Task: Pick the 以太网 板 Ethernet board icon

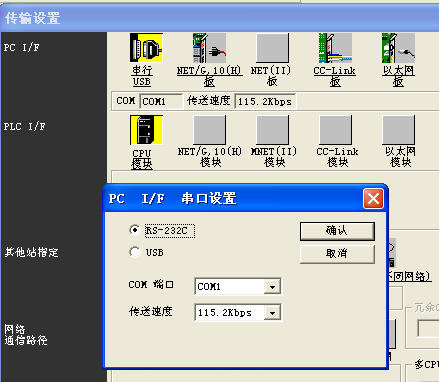Action: (x=398, y=48)
